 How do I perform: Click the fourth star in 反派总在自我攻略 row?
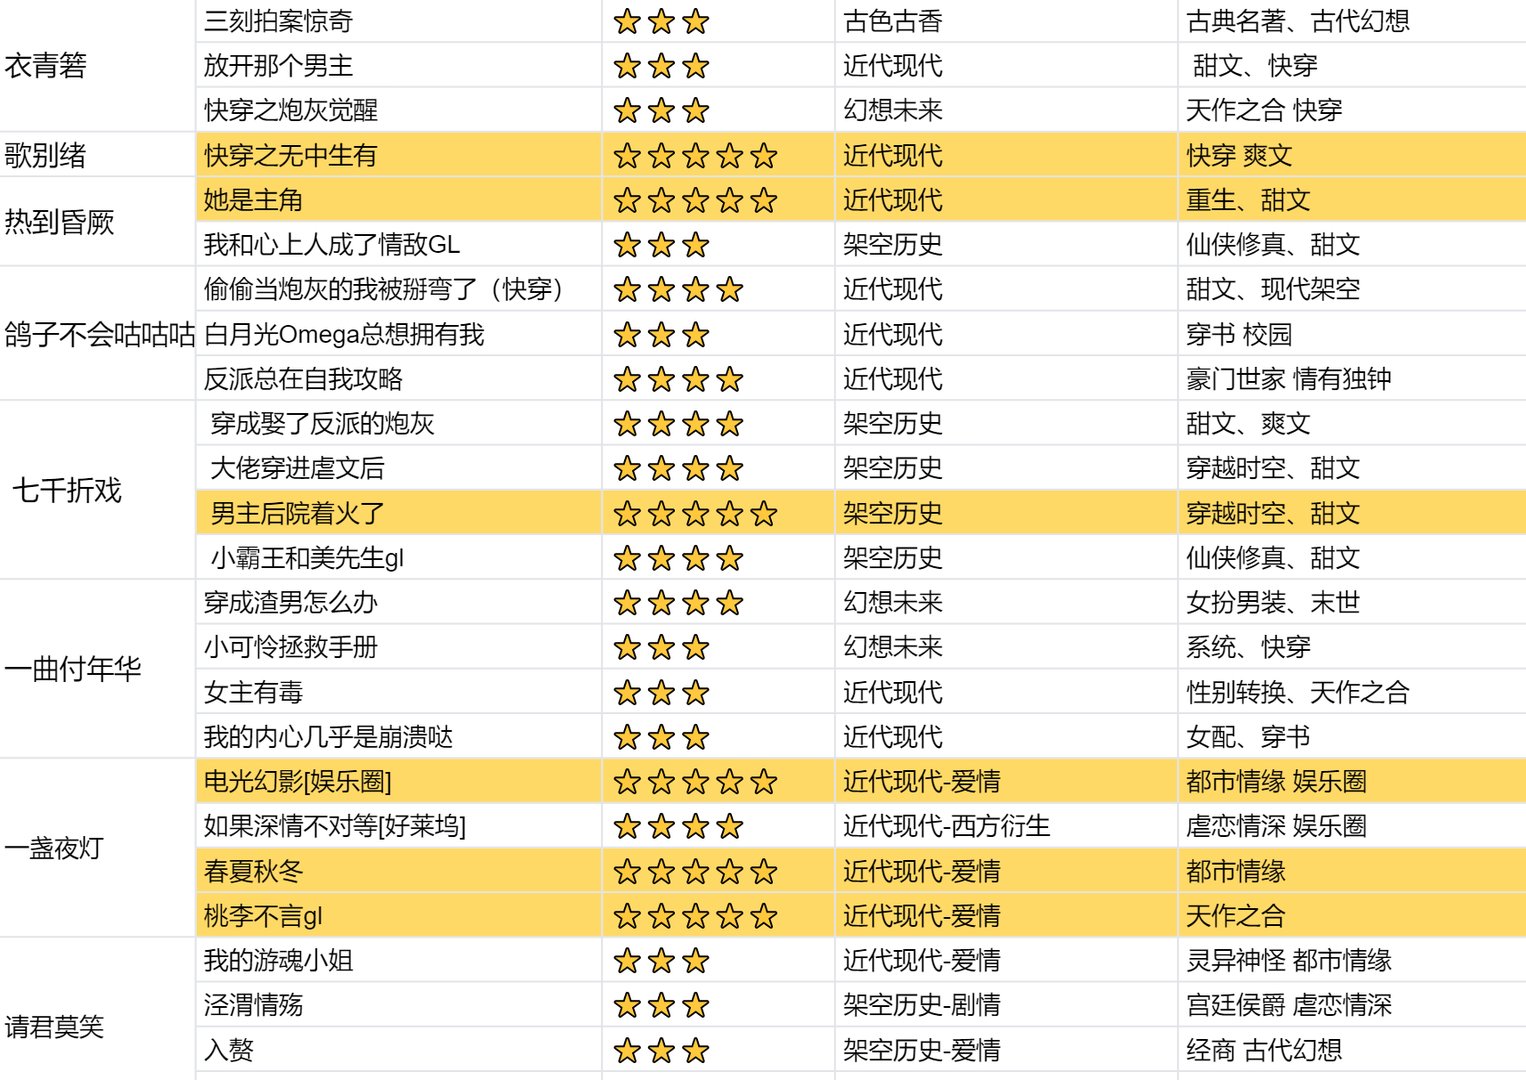pos(730,380)
